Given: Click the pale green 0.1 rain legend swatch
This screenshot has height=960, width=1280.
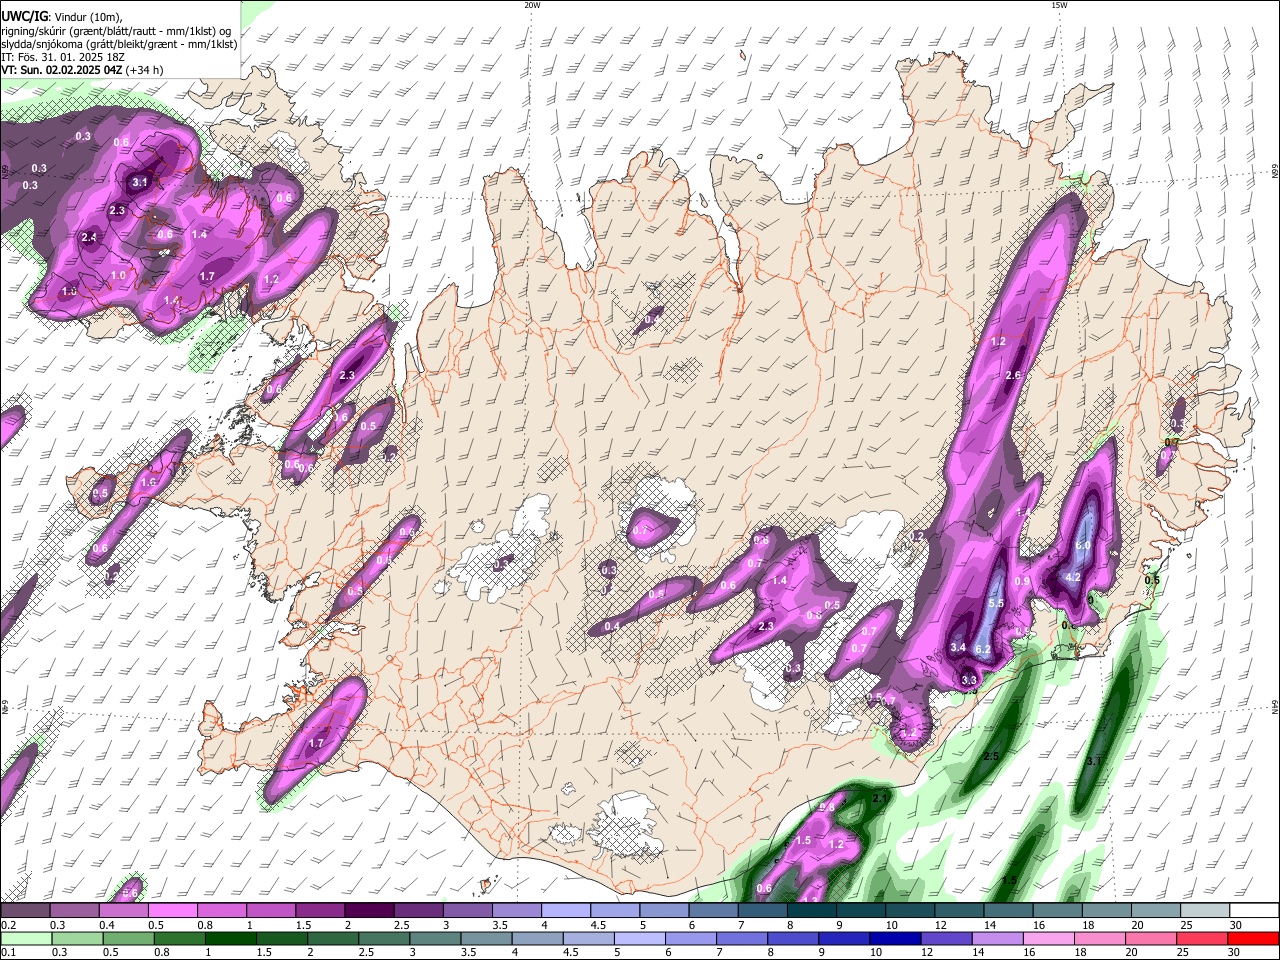Looking at the screenshot, I should tap(25, 938).
